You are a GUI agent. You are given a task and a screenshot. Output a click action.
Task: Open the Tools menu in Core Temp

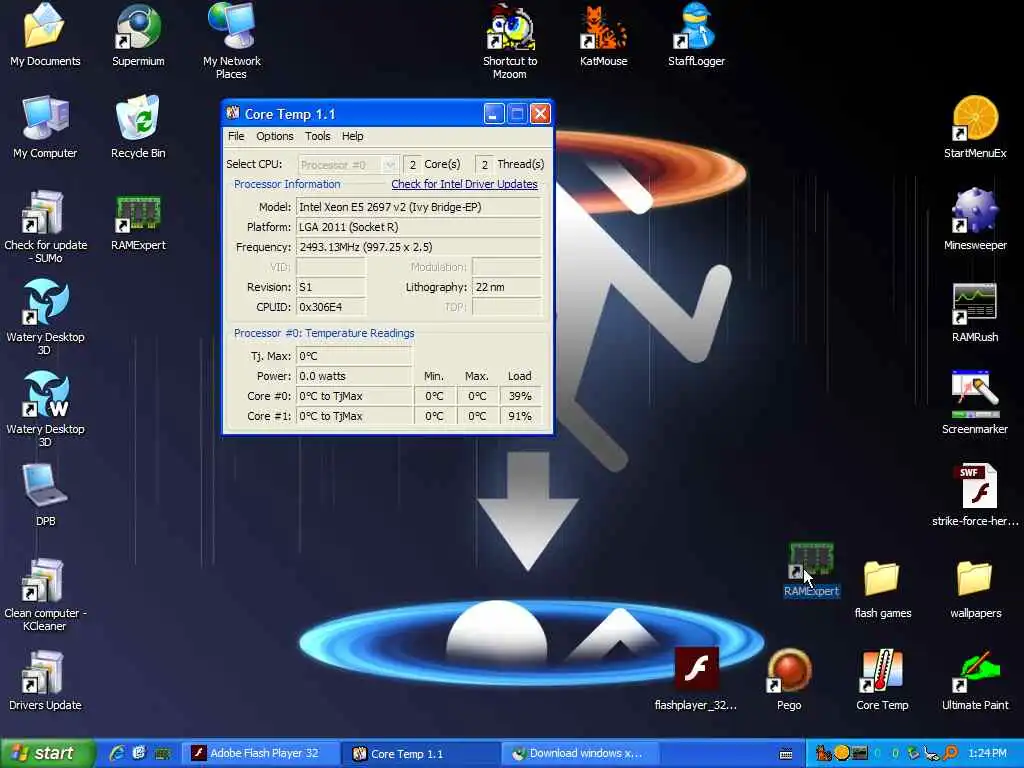pyautogui.click(x=317, y=136)
